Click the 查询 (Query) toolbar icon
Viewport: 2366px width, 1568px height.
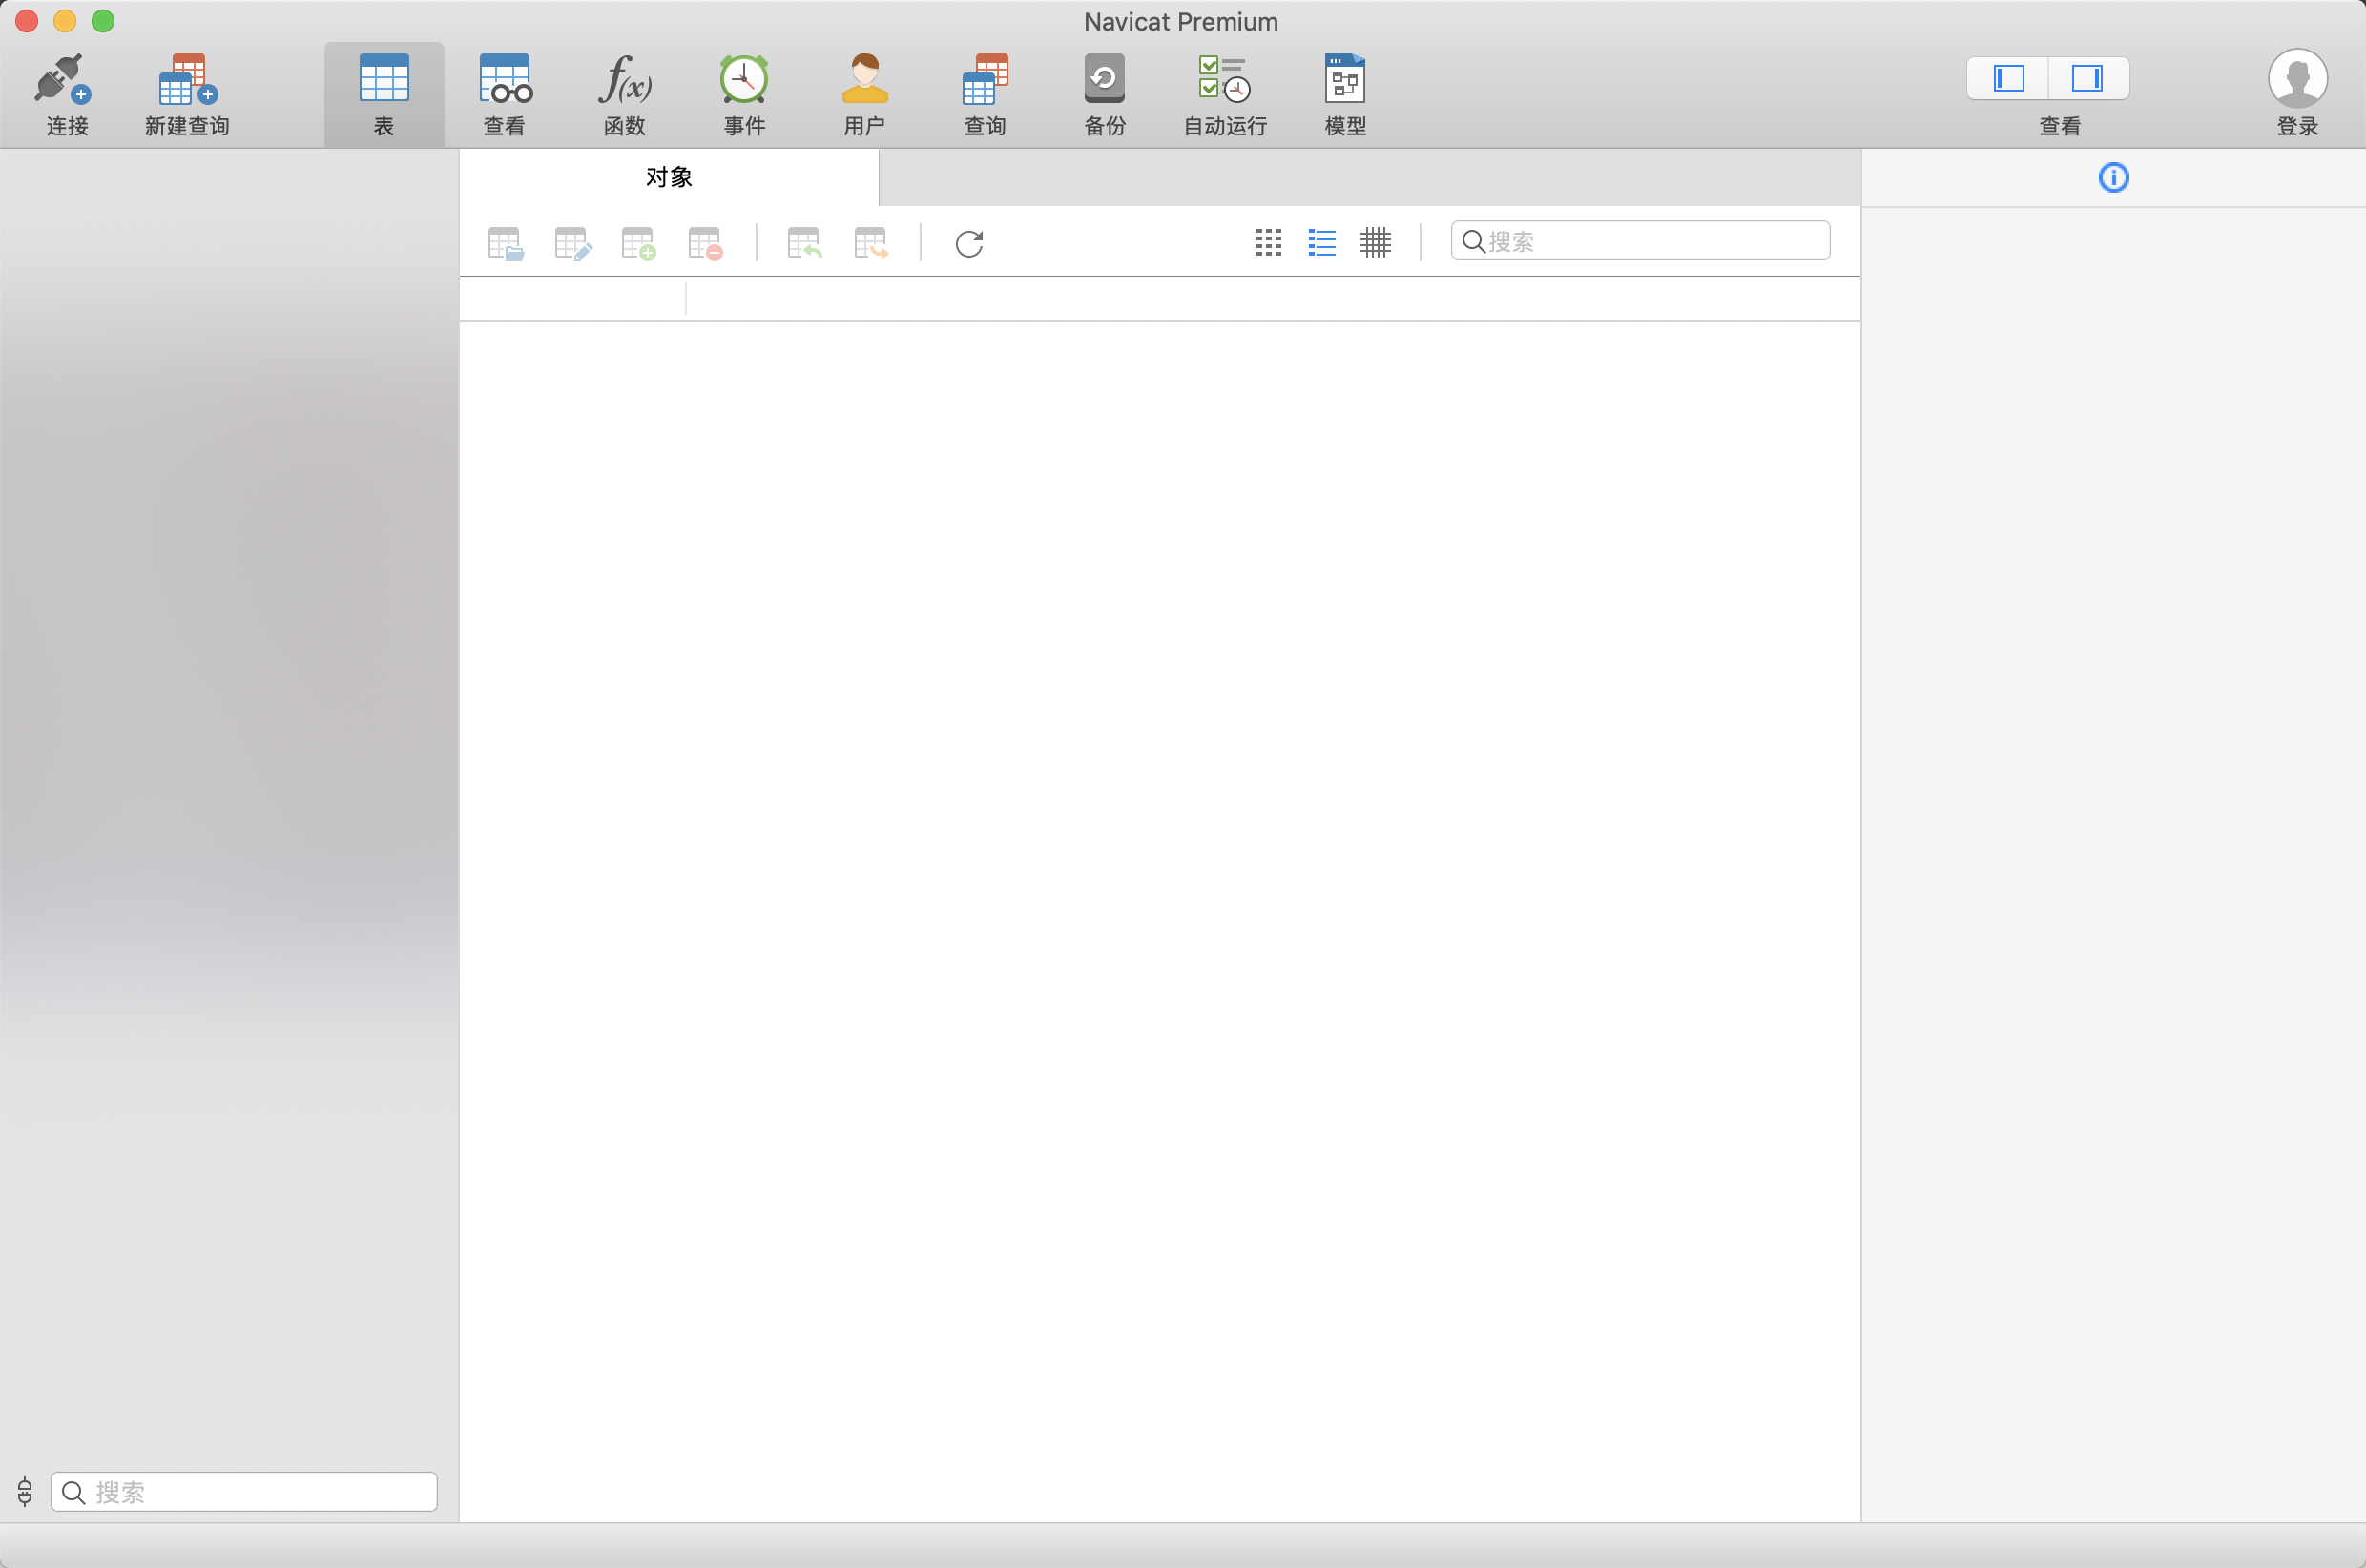[x=985, y=79]
